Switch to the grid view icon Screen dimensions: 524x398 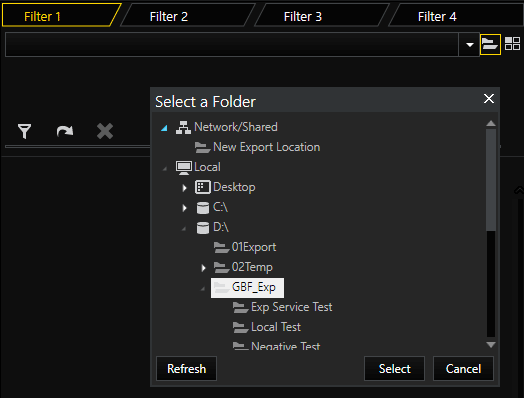click(512, 44)
